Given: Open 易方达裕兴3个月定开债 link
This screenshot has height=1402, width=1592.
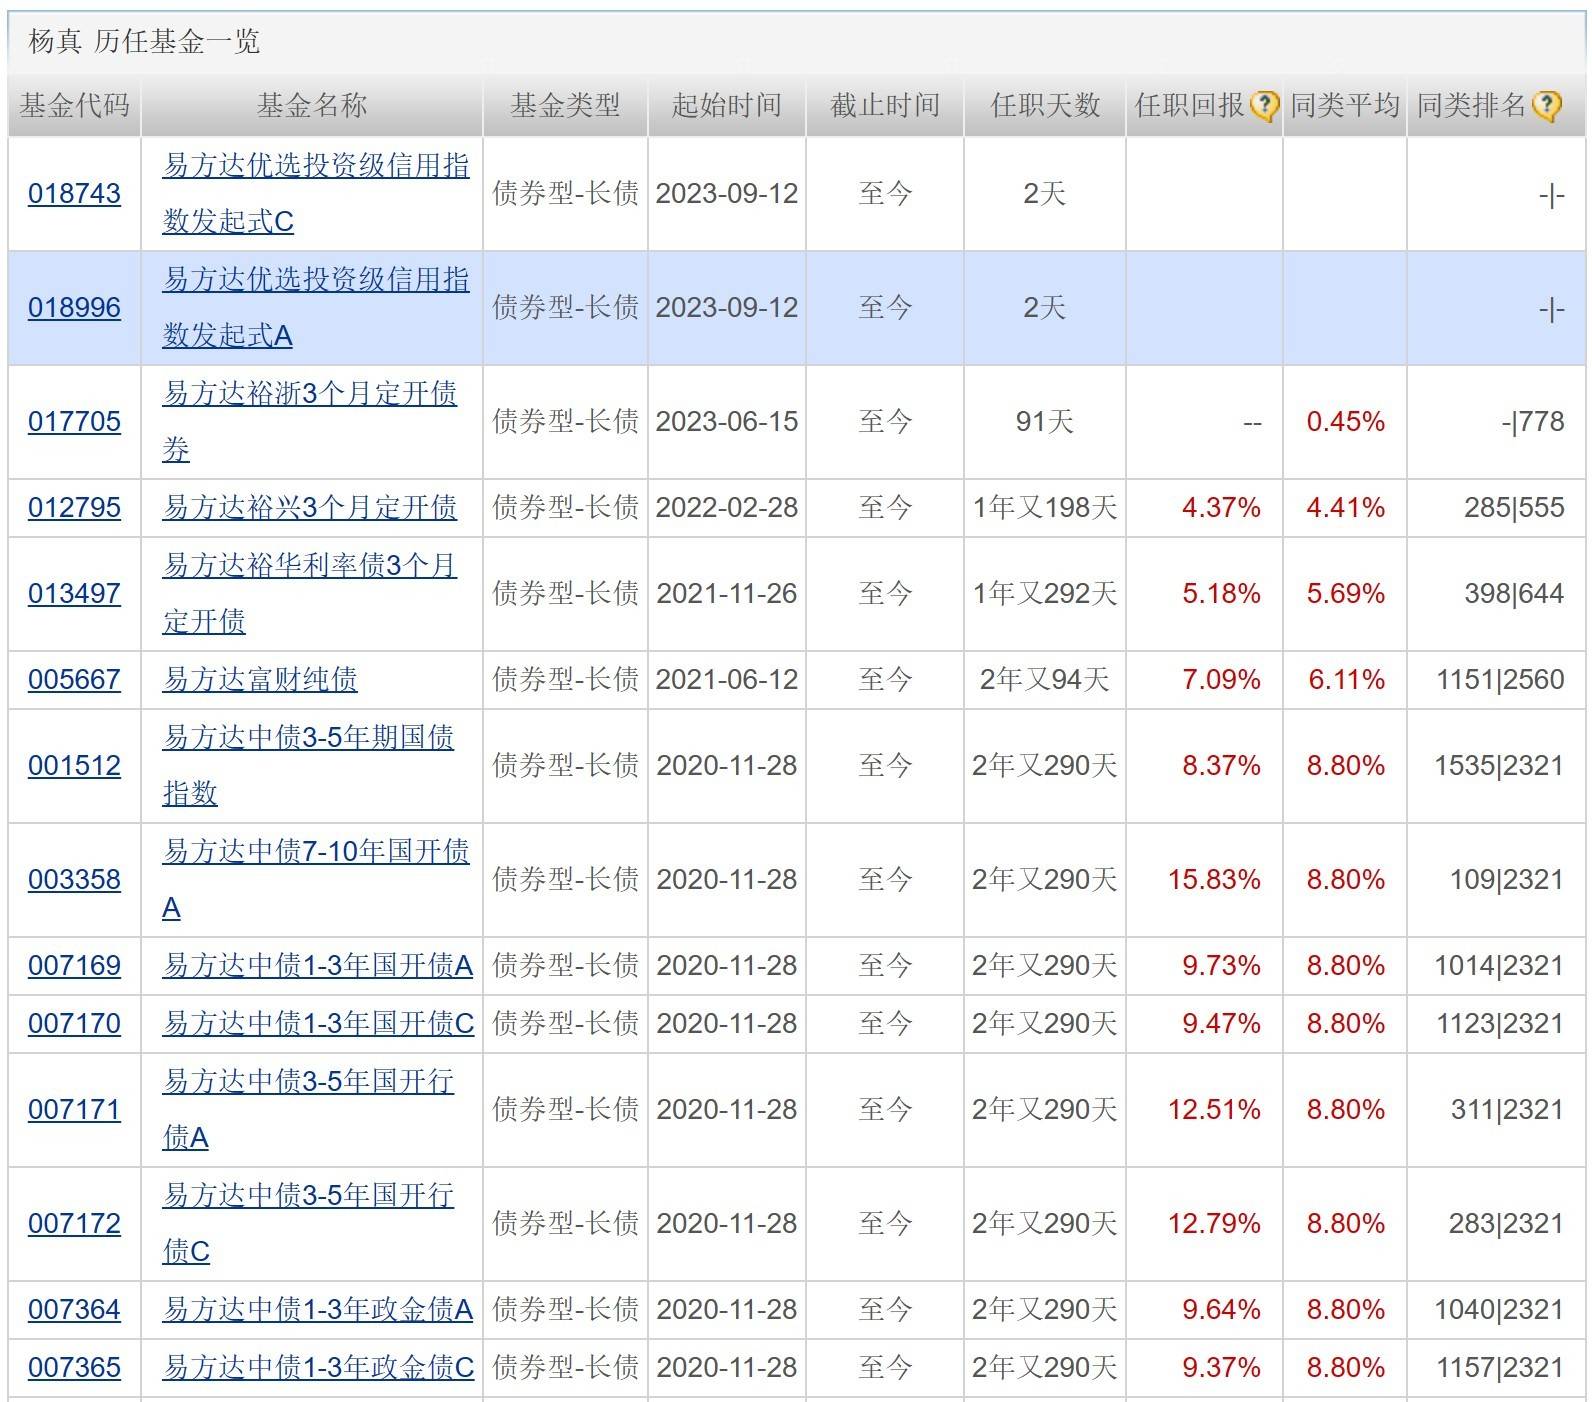Looking at the screenshot, I should (x=309, y=507).
